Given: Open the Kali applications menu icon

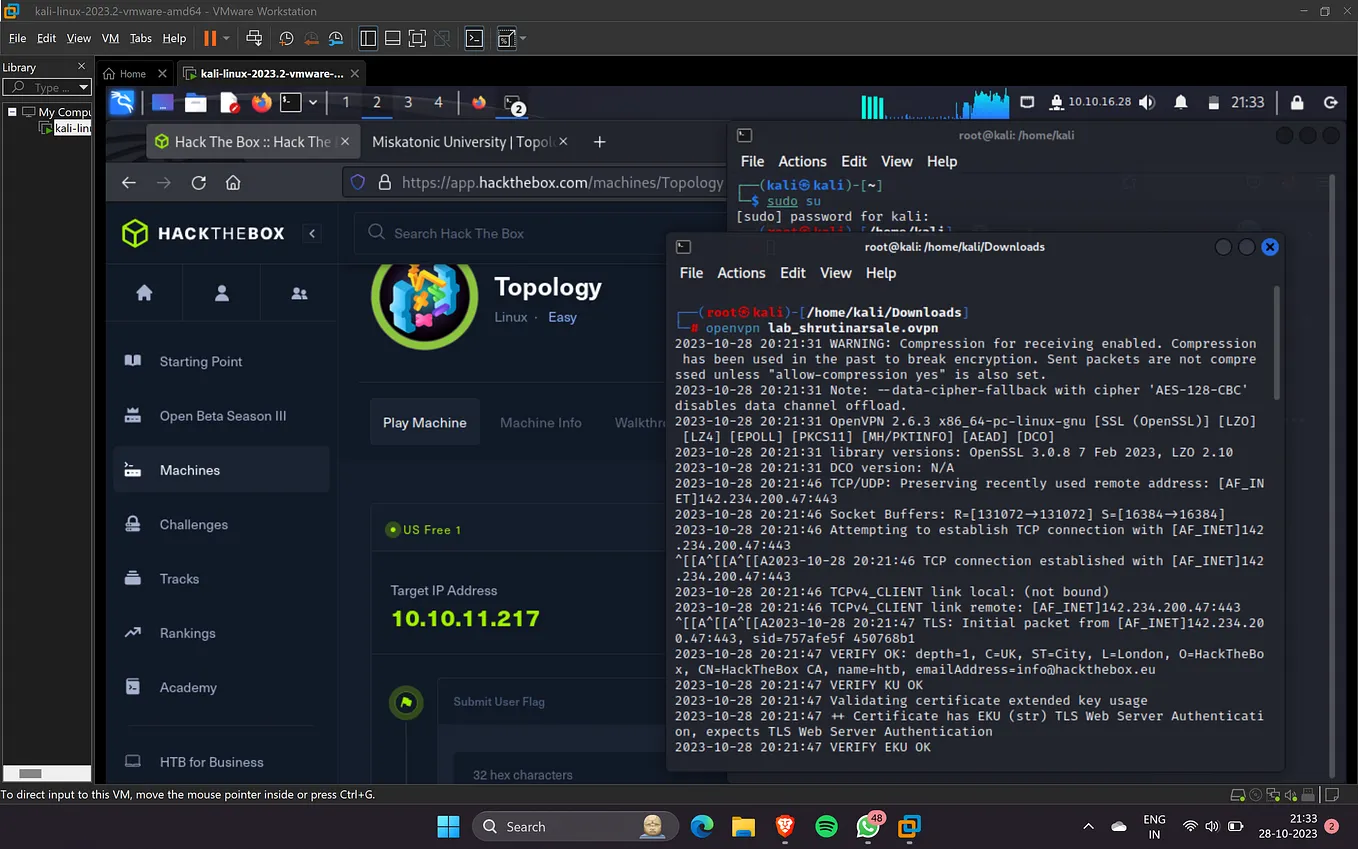Looking at the screenshot, I should coord(122,102).
